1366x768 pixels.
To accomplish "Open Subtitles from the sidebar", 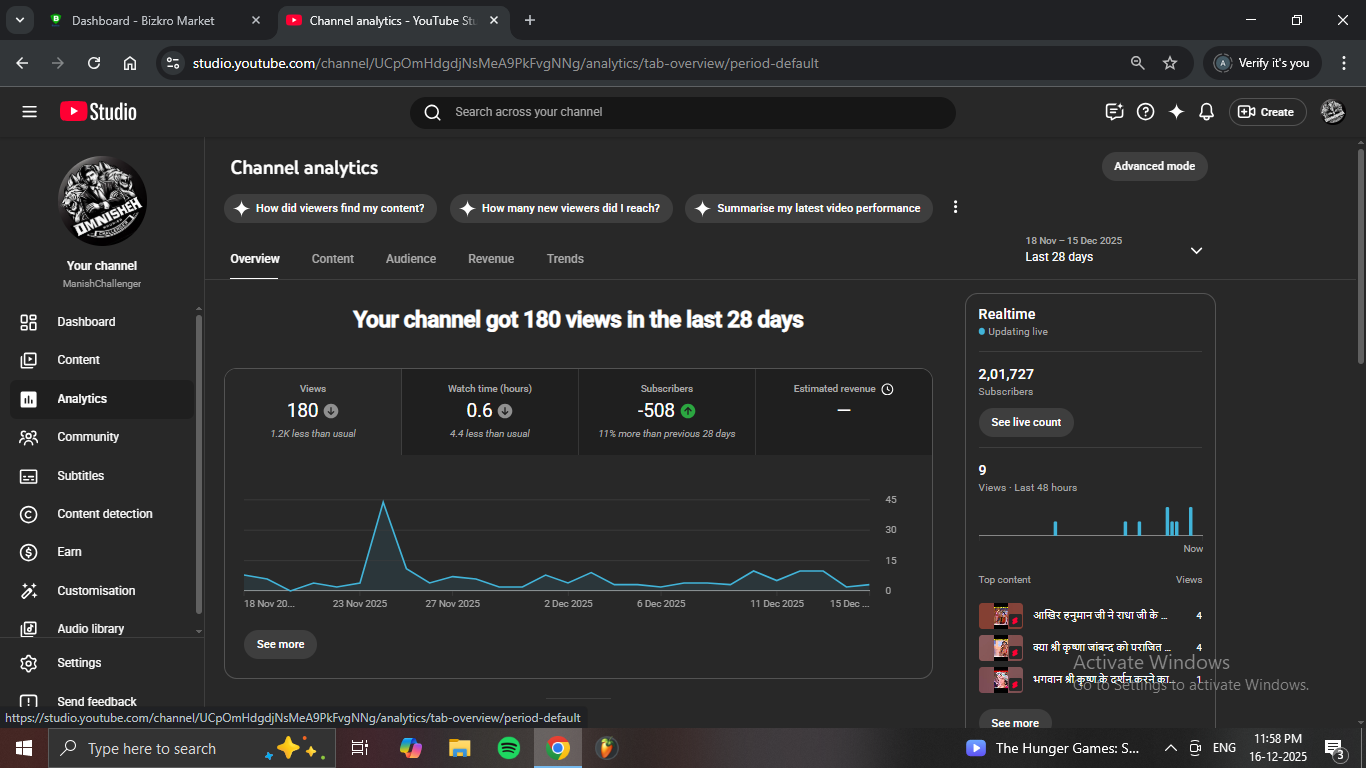I will [80, 476].
